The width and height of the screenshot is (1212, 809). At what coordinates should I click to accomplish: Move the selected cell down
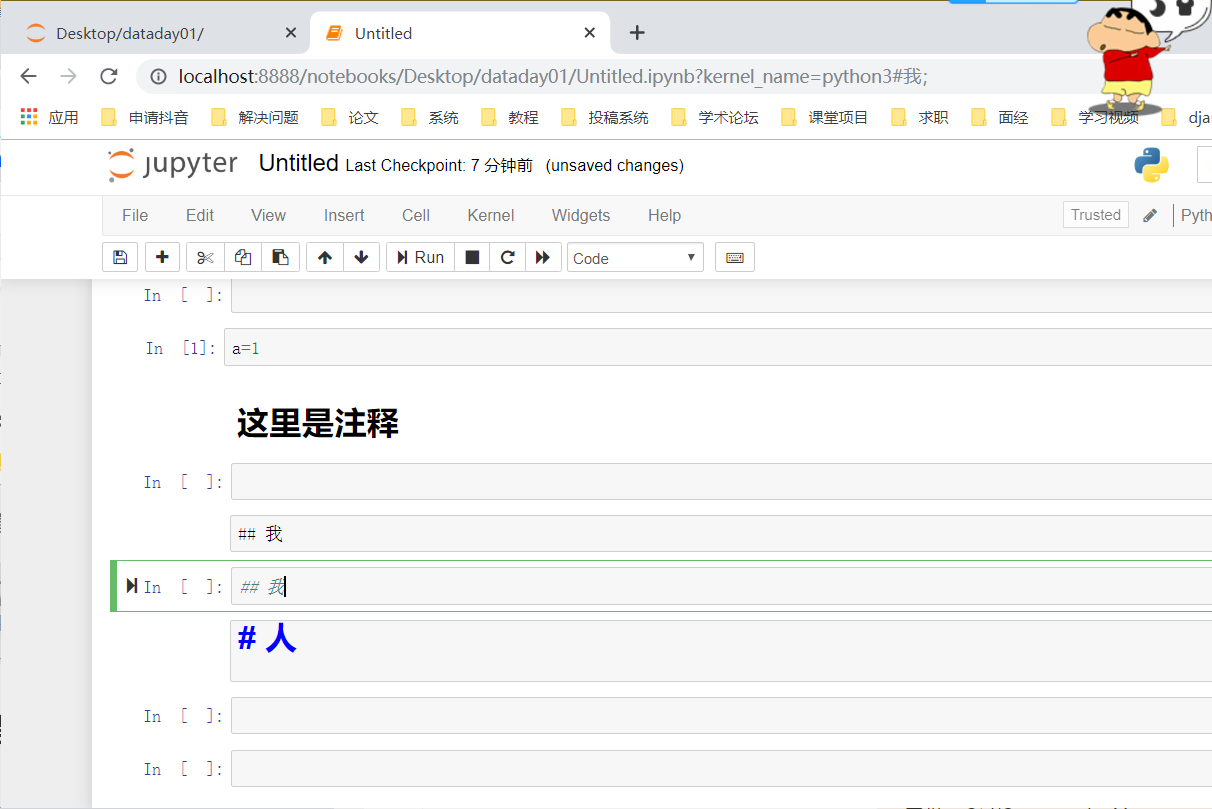(361, 257)
